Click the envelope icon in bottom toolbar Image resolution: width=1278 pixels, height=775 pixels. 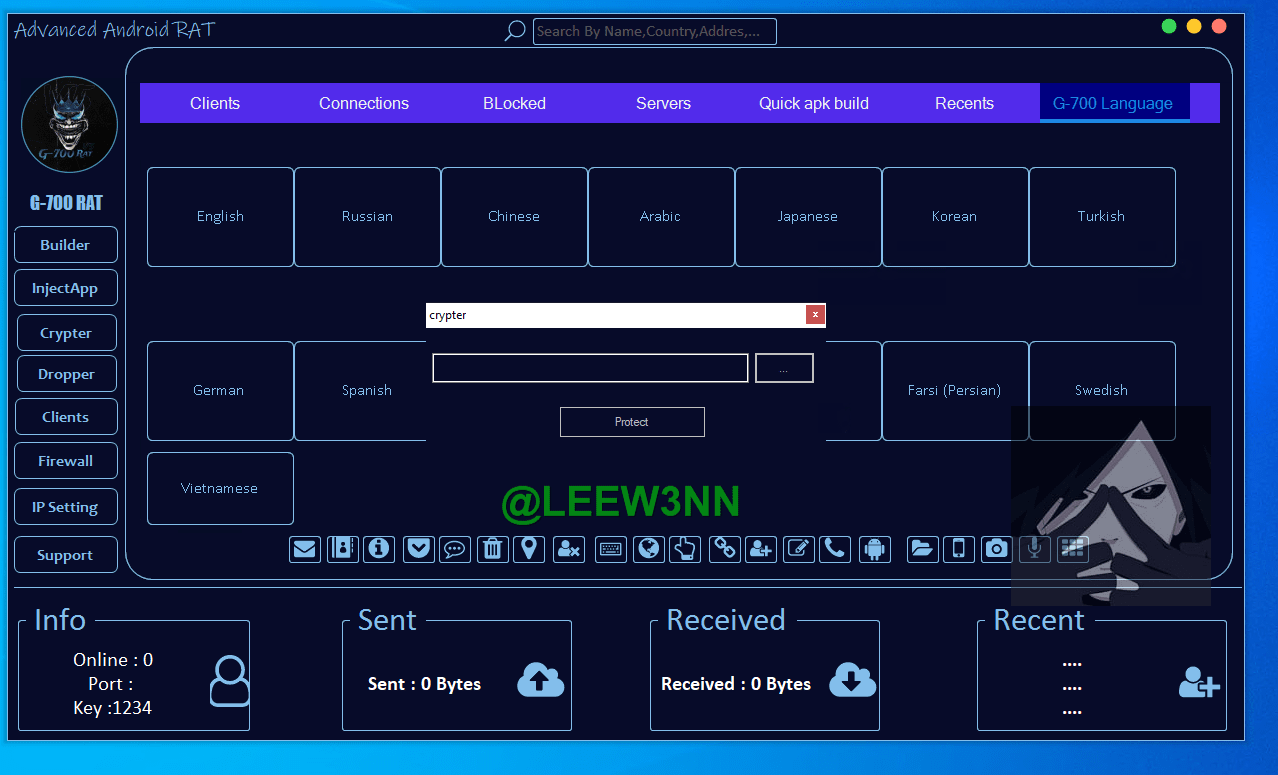pyautogui.click(x=305, y=549)
